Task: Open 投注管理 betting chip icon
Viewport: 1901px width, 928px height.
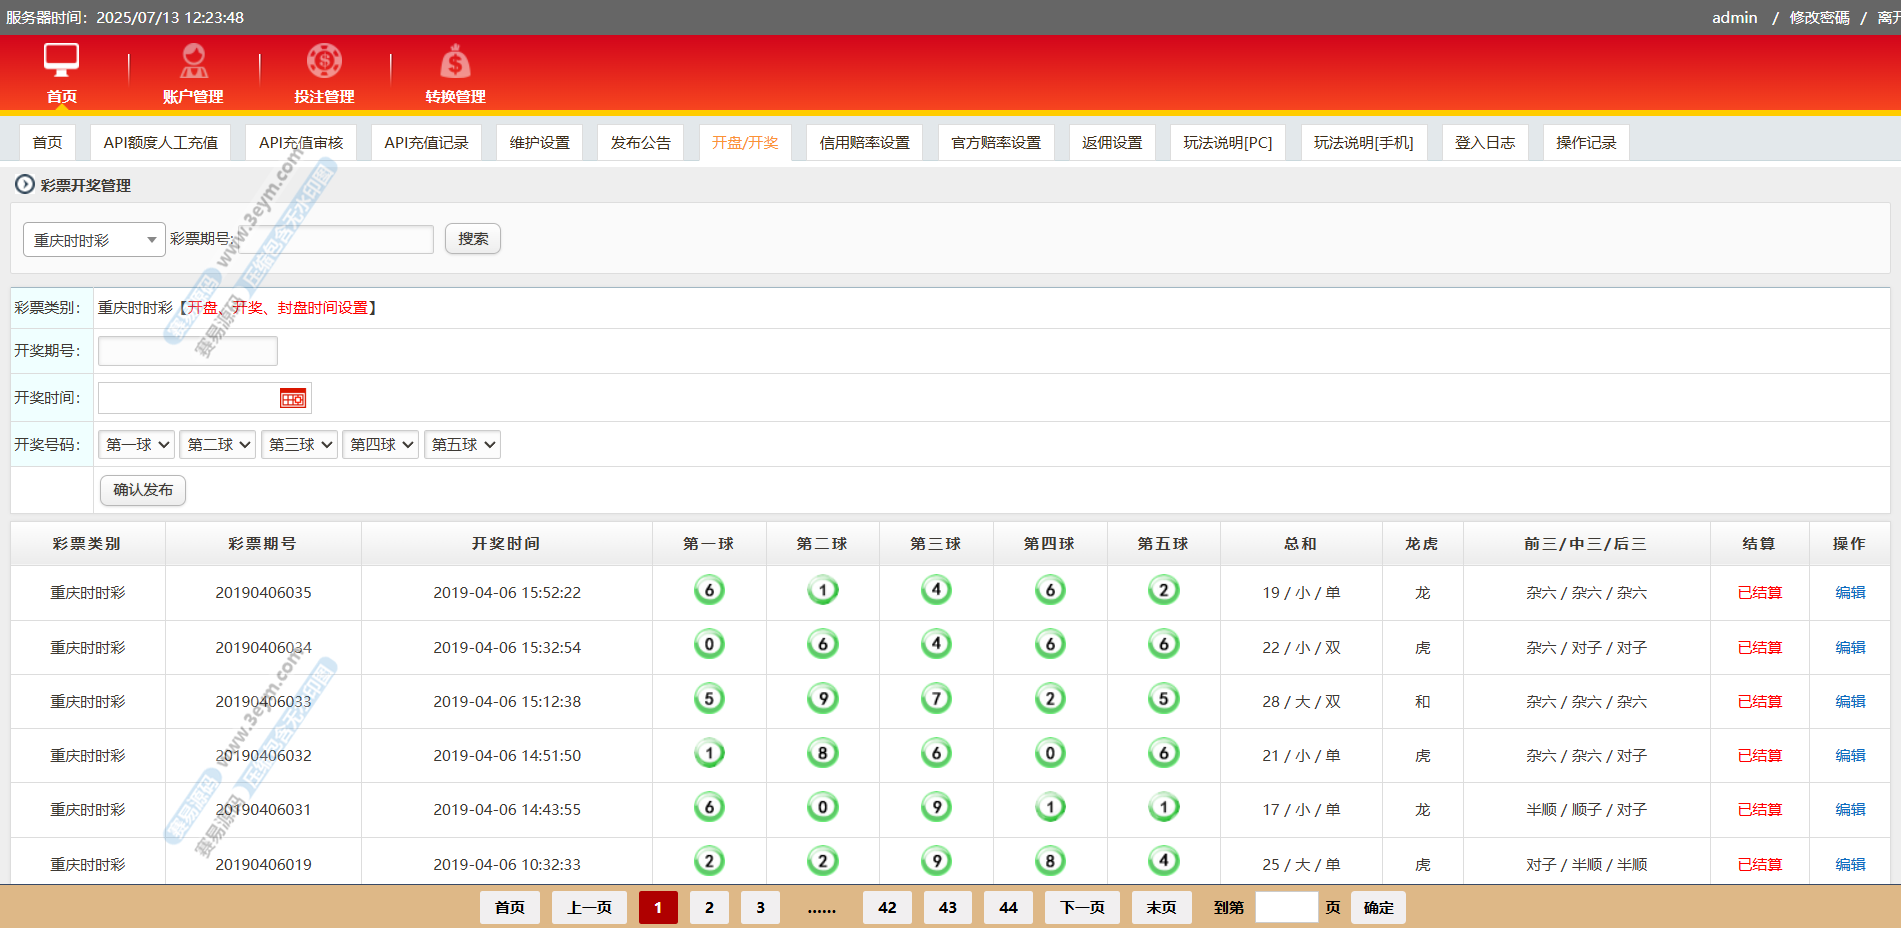Action: click(x=324, y=61)
